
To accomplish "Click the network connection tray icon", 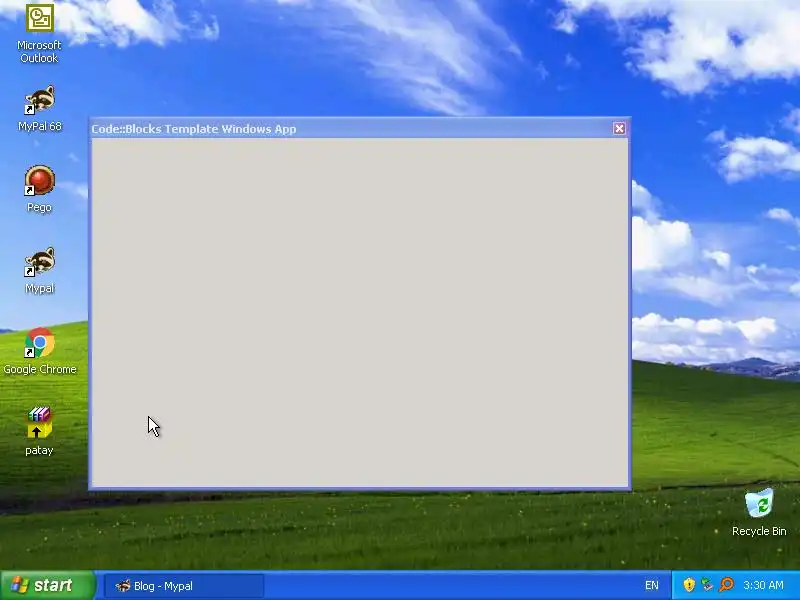I will [x=707, y=585].
